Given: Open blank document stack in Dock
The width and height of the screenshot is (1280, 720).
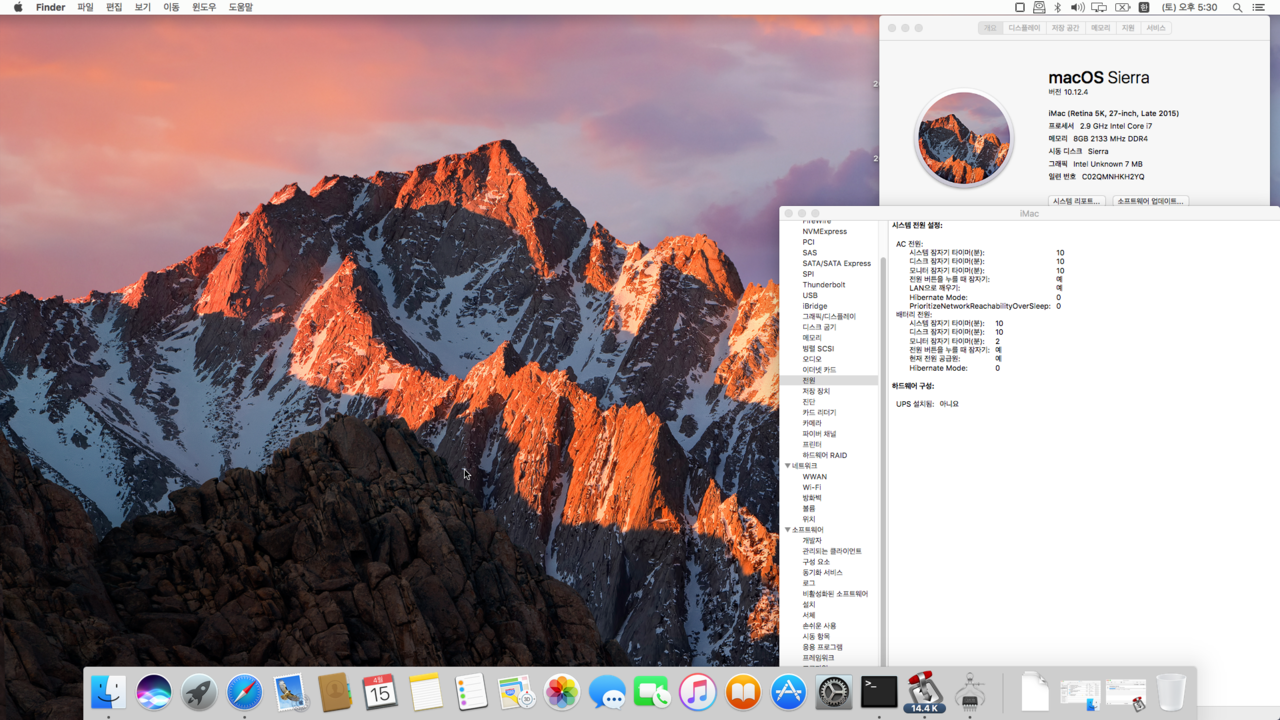Looking at the screenshot, I should (1035, 692).
